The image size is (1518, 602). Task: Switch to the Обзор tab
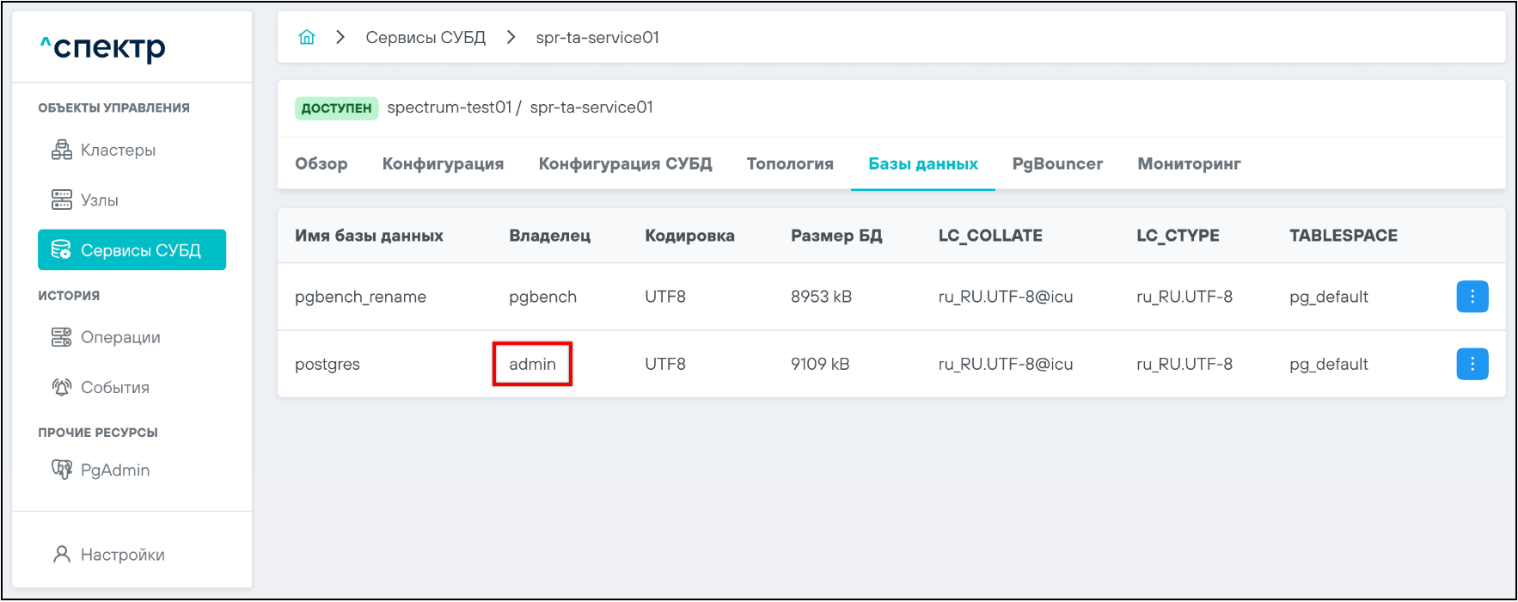pos(321,164)
